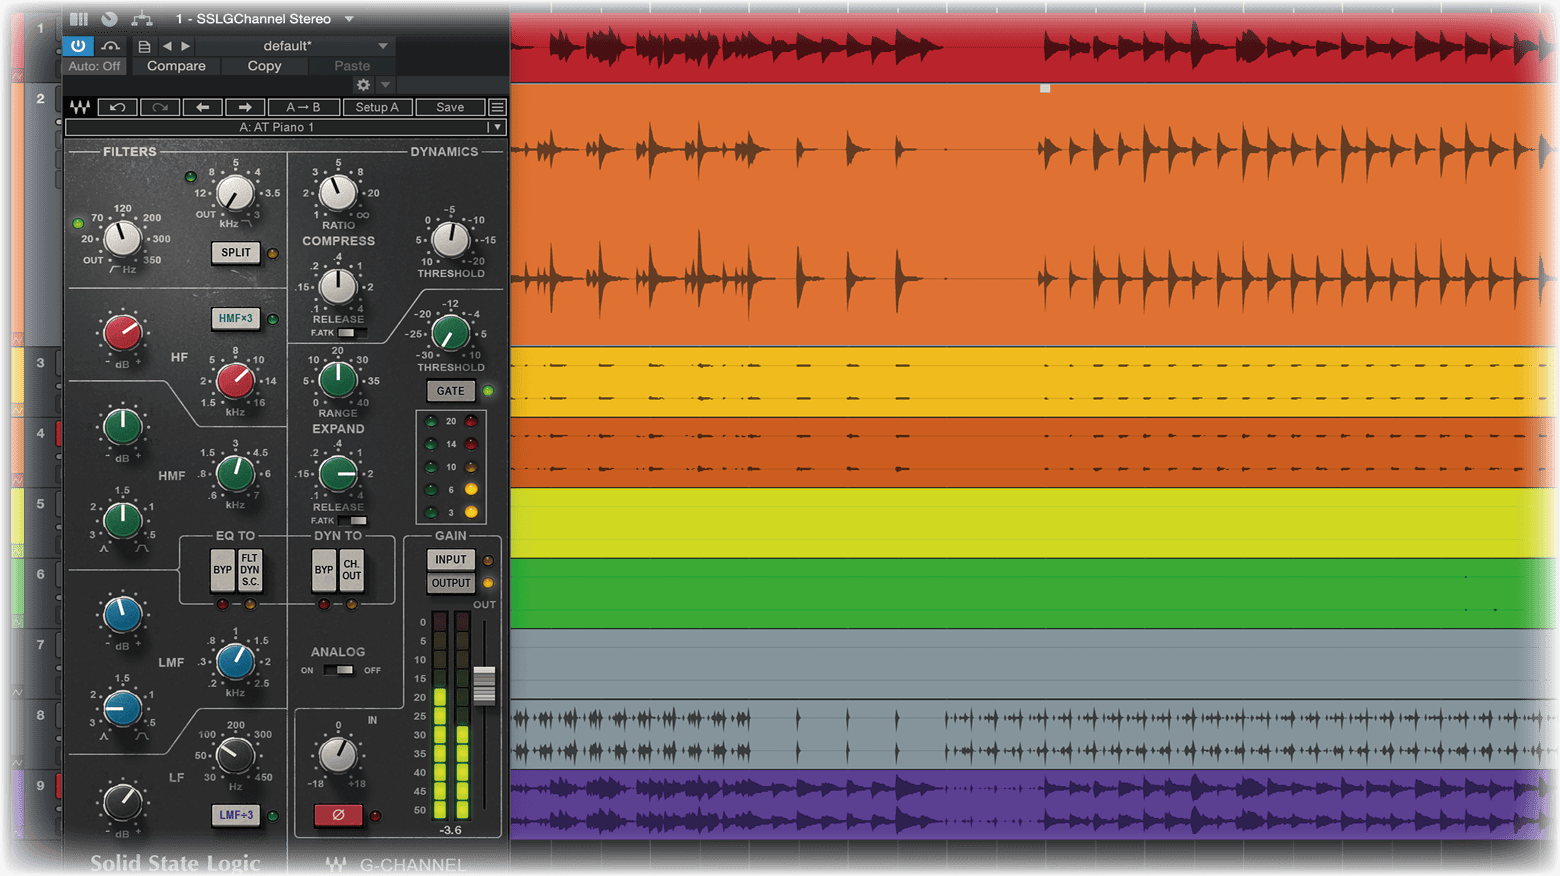This screenshot has height=876, width=1560.
Task: Click the high-pass filter Hz knob
Action: tap(122, 239)
